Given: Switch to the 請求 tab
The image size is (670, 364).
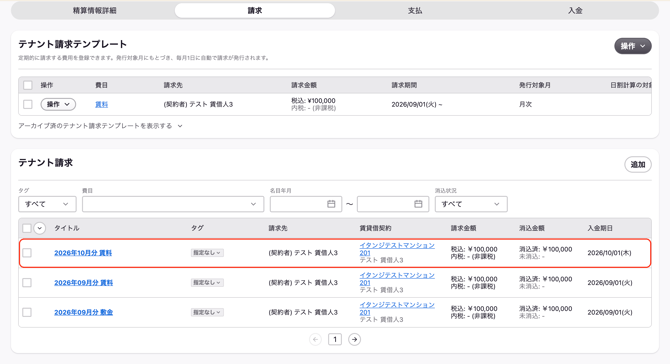Looking at the screenshot, I should [255, 11].
